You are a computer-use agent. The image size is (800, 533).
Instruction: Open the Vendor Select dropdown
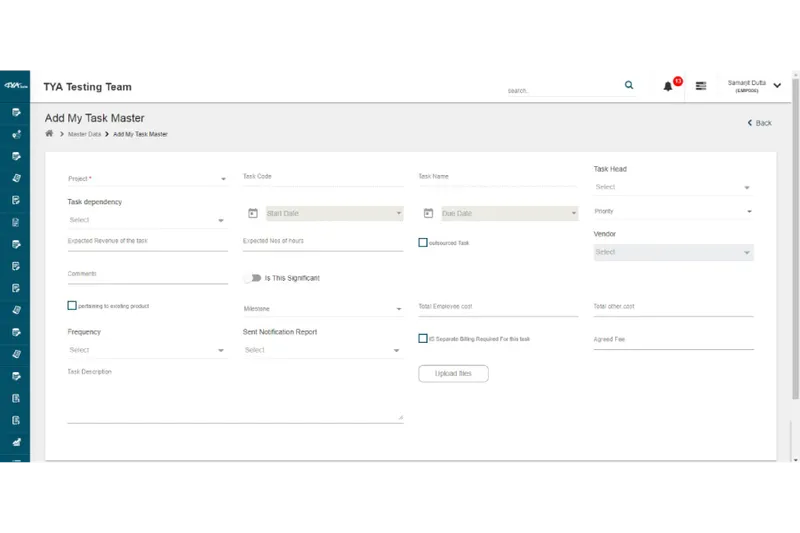[673, 252]
